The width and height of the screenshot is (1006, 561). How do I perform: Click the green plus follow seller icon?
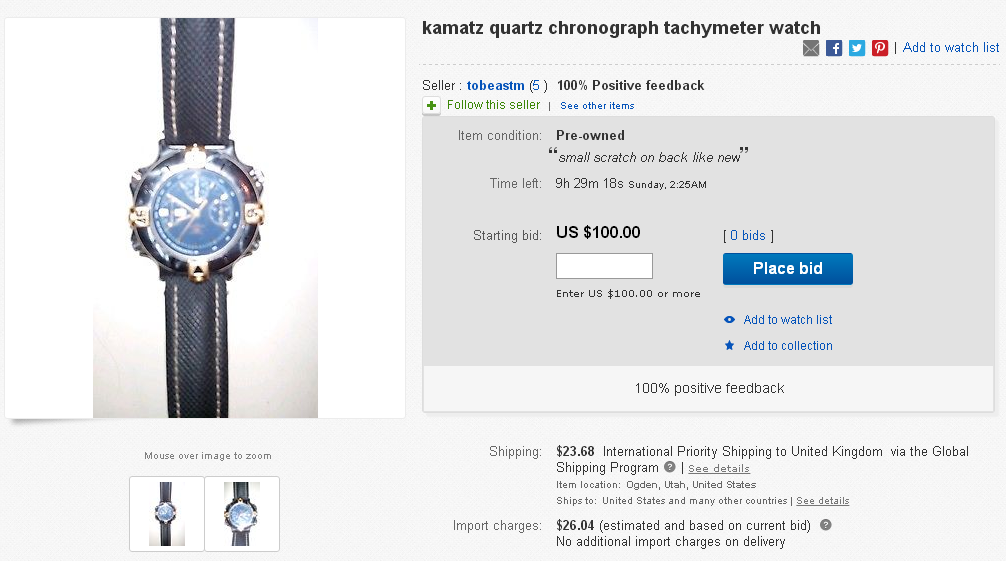431,106
